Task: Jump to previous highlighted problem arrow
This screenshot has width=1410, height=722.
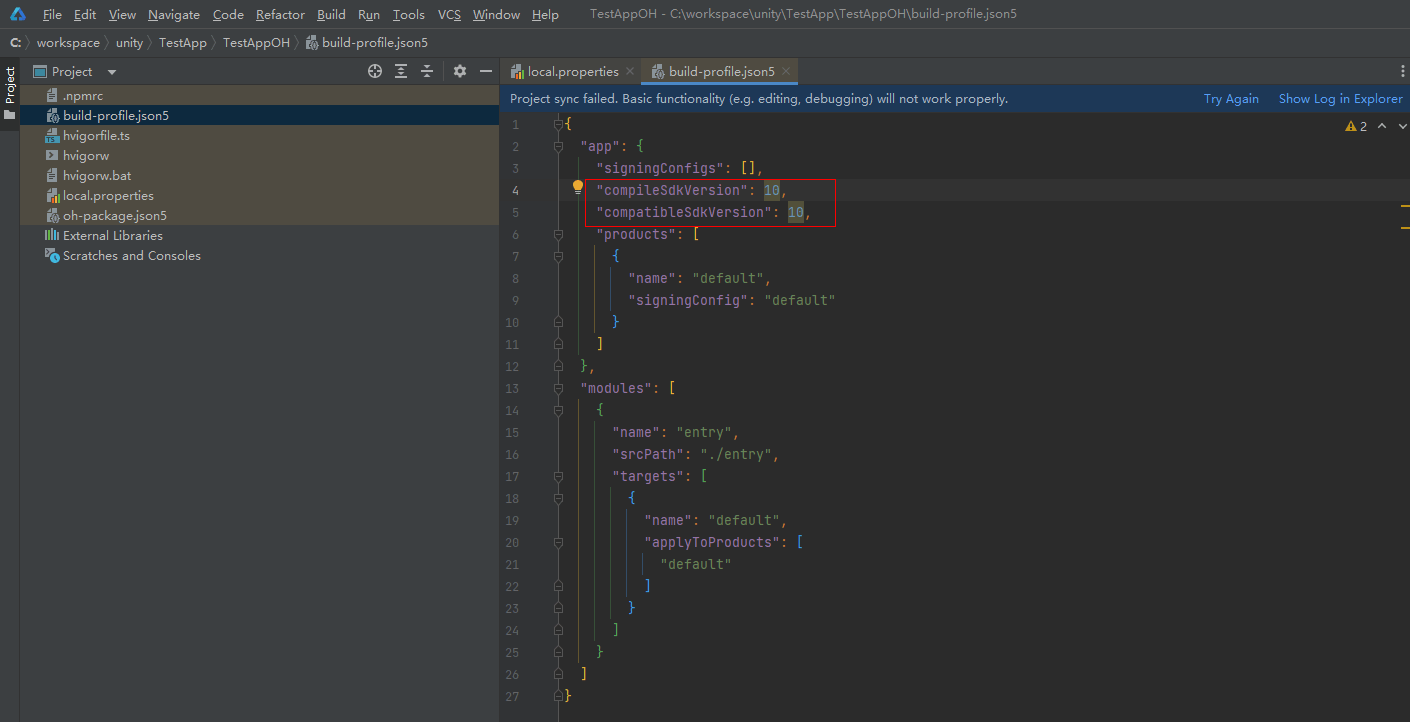Action: (1382, 126)
